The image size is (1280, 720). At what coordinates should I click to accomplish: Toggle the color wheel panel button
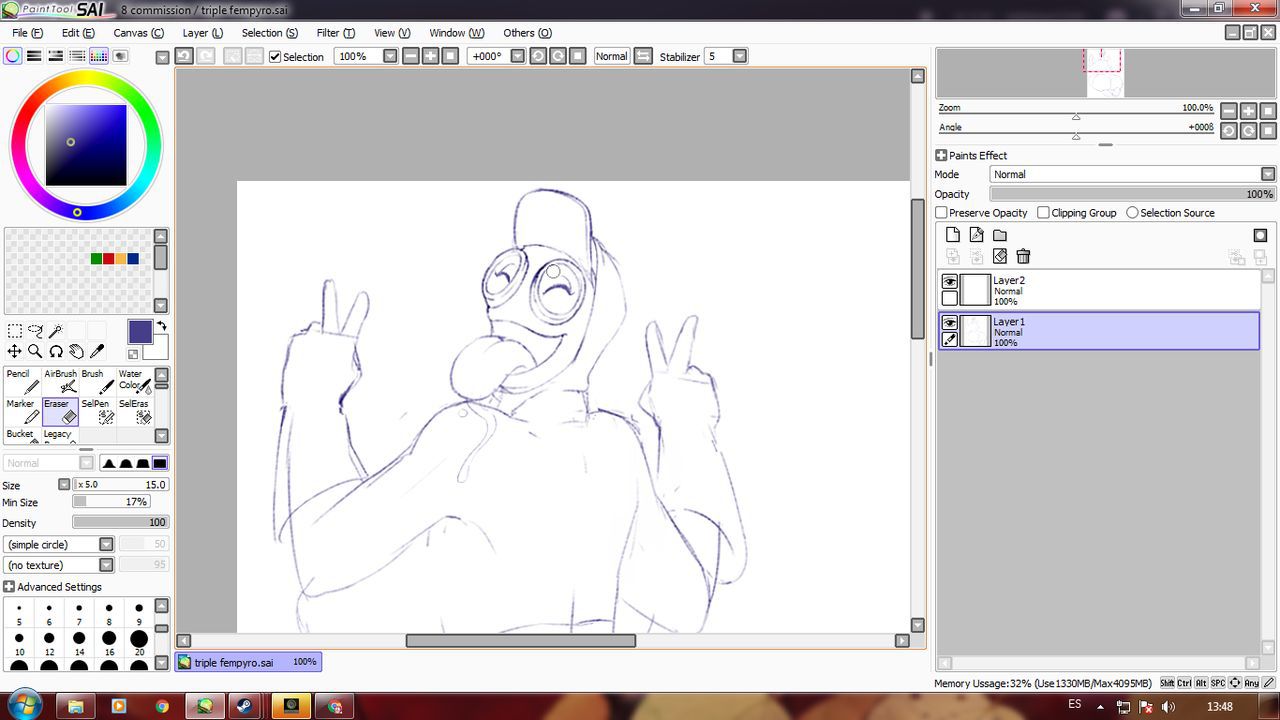(x=12, y=56)
